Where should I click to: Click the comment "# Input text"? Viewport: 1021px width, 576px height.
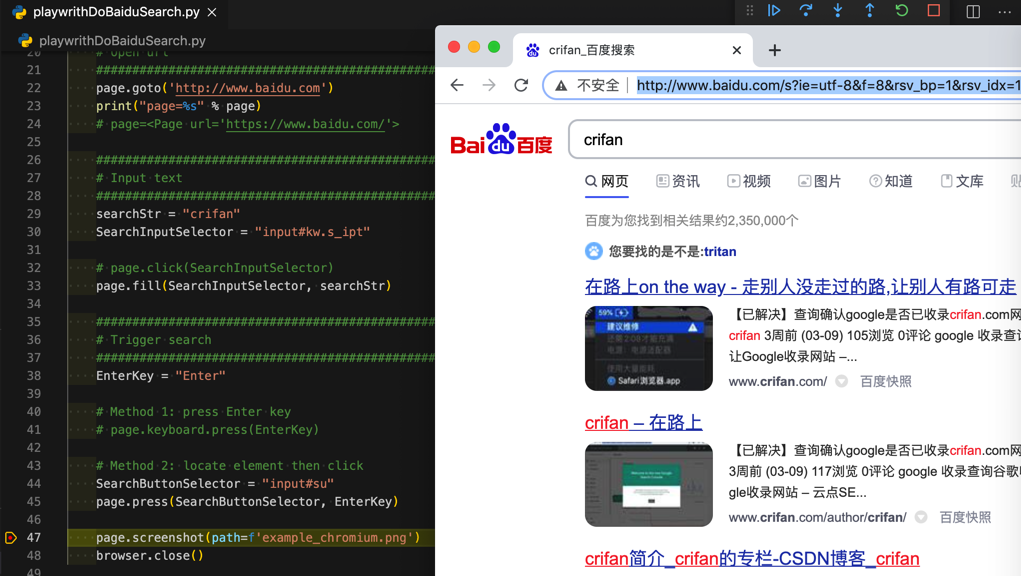point(139,178)
